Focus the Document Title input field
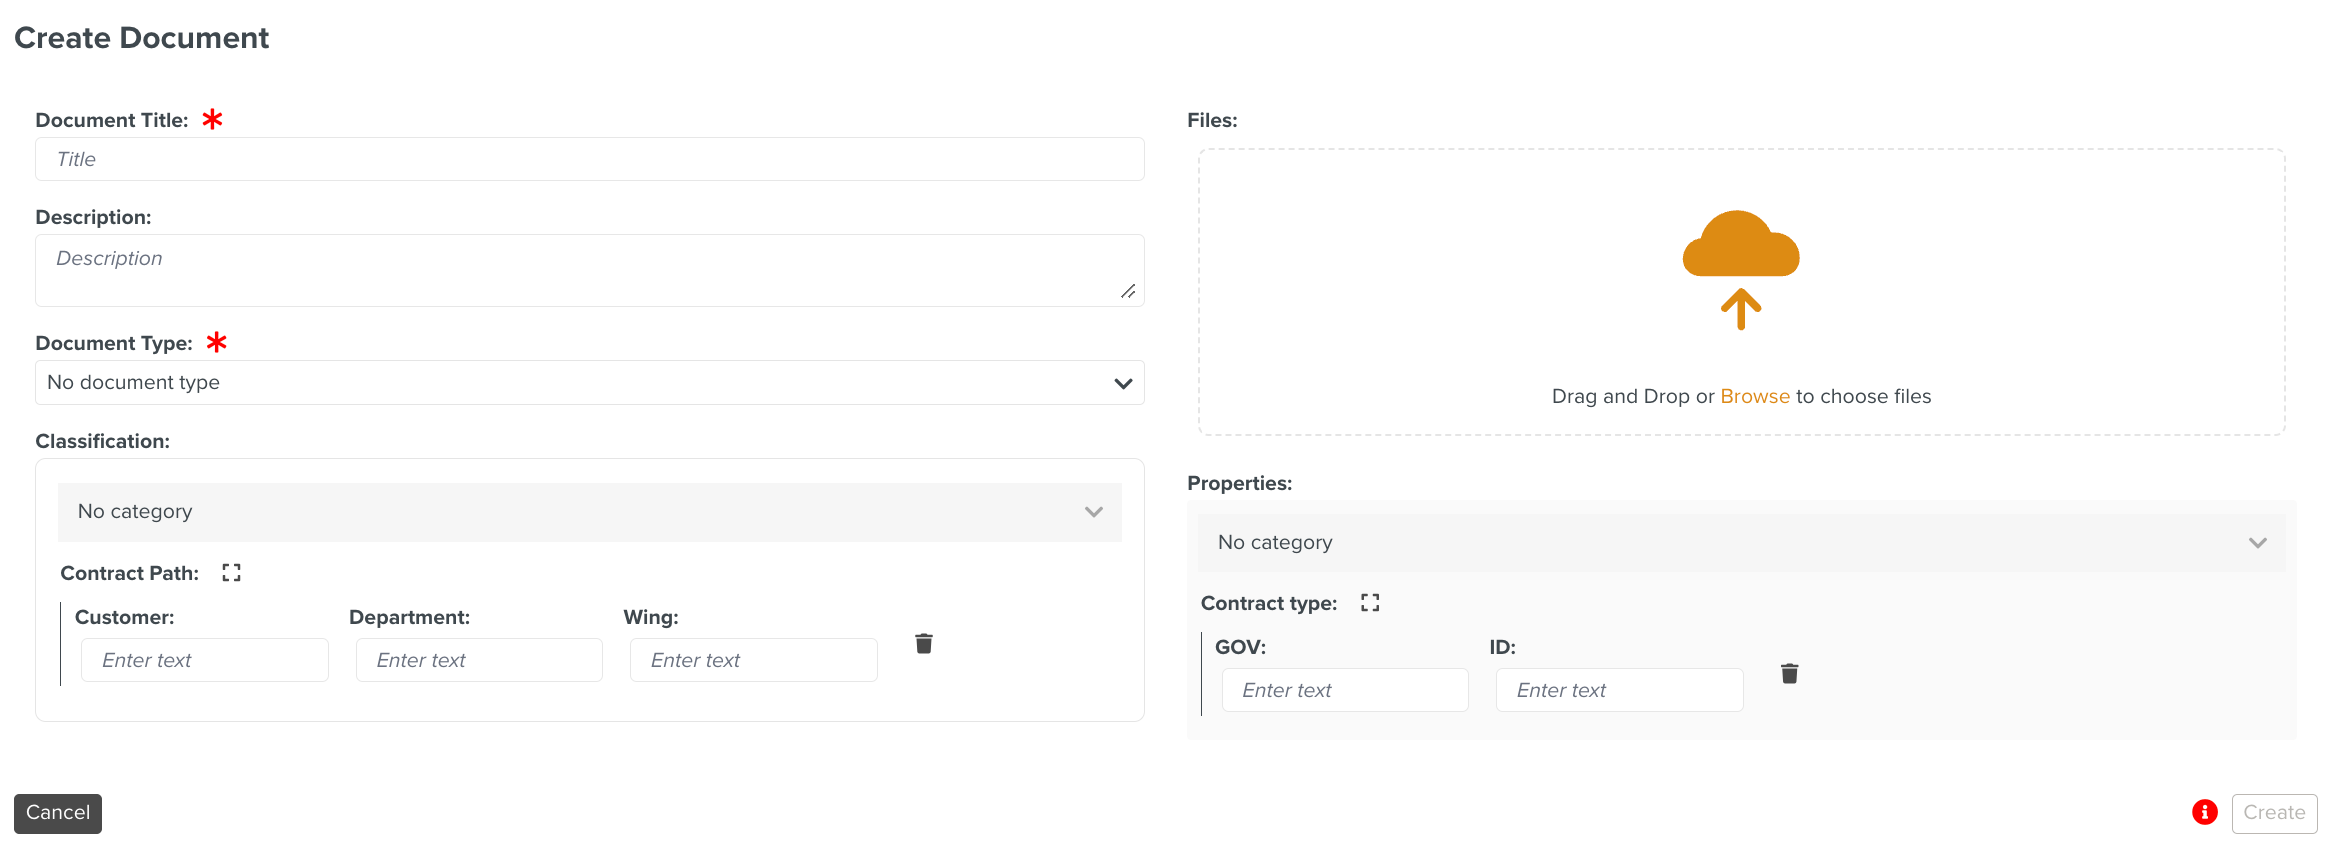This screenshot has height=848, width=2328. coord(589,160)
